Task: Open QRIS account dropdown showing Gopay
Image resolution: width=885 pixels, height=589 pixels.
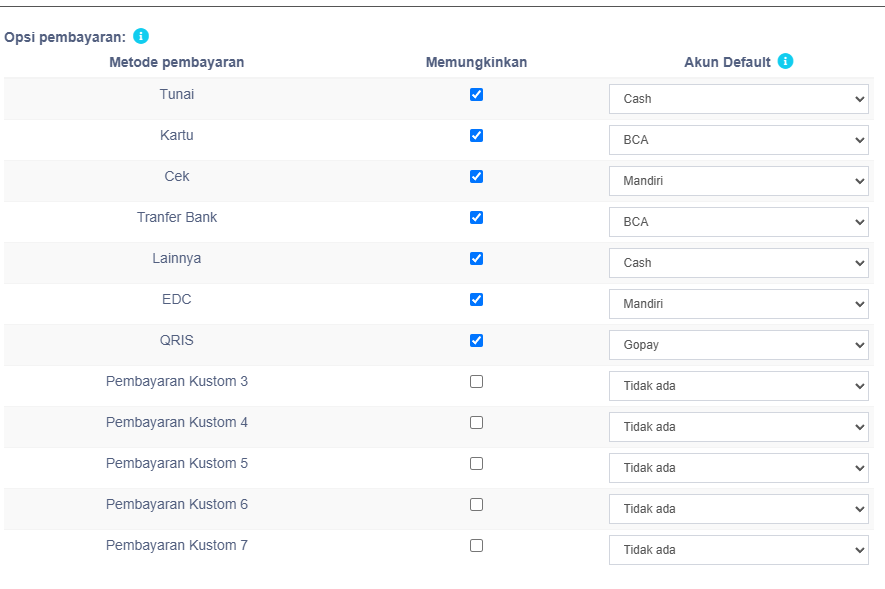Action: coord(738,345)
